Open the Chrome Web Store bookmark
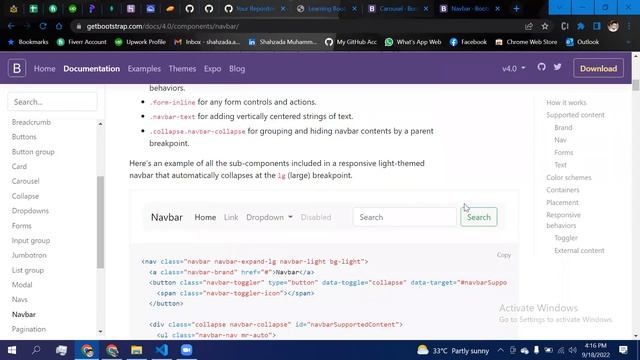Viewport: 640px width, 360px height. pyautogui.click(x=526, y=42)
